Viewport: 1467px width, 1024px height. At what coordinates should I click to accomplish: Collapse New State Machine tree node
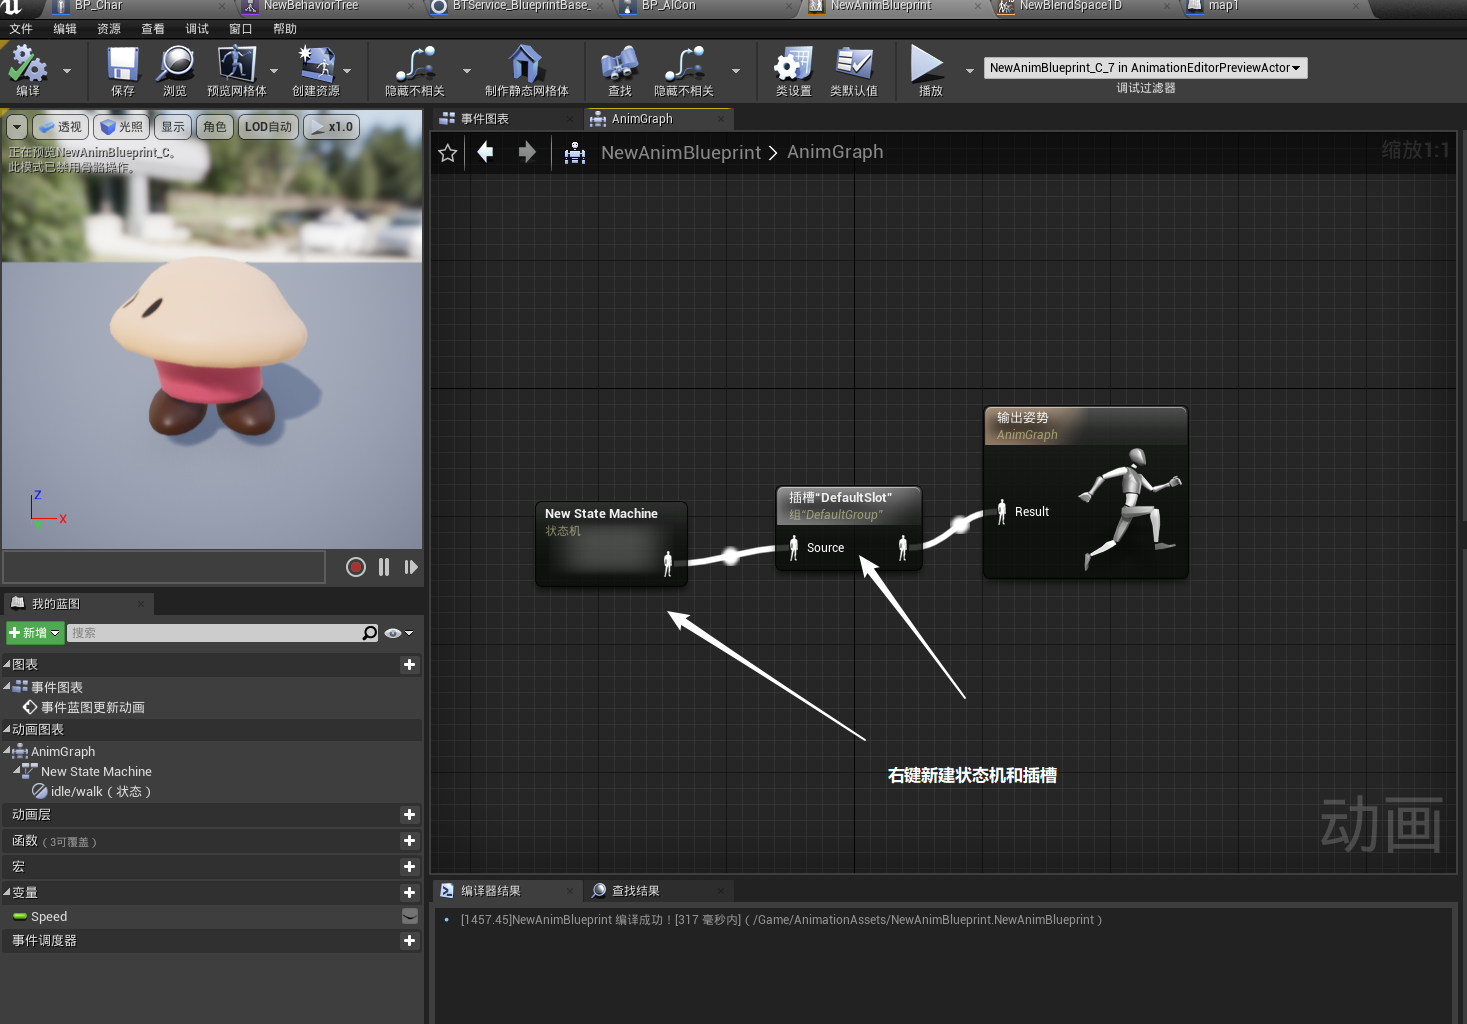[17, 771]
